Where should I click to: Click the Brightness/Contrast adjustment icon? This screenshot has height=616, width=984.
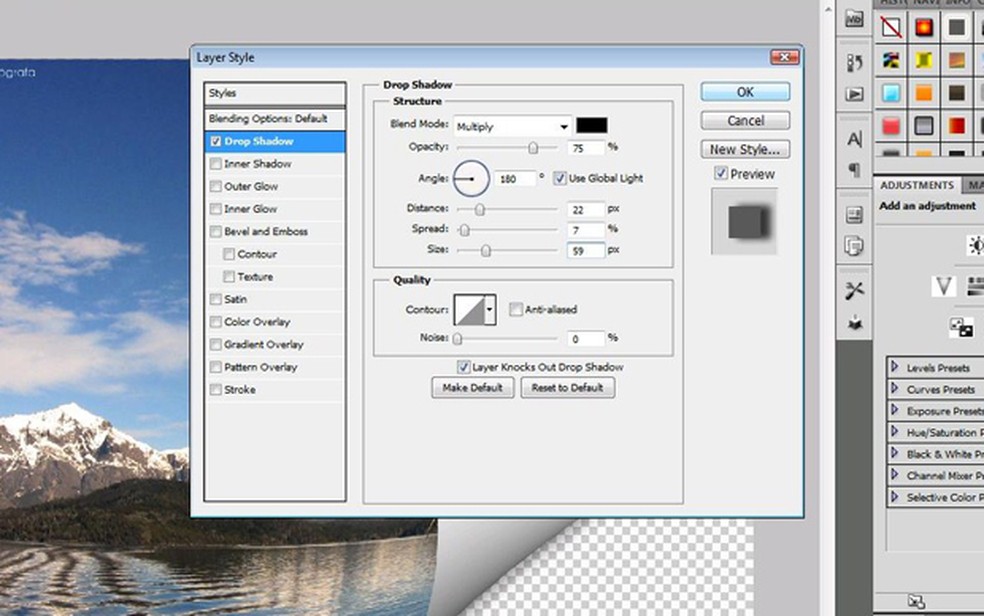click(x=976, y=245)
